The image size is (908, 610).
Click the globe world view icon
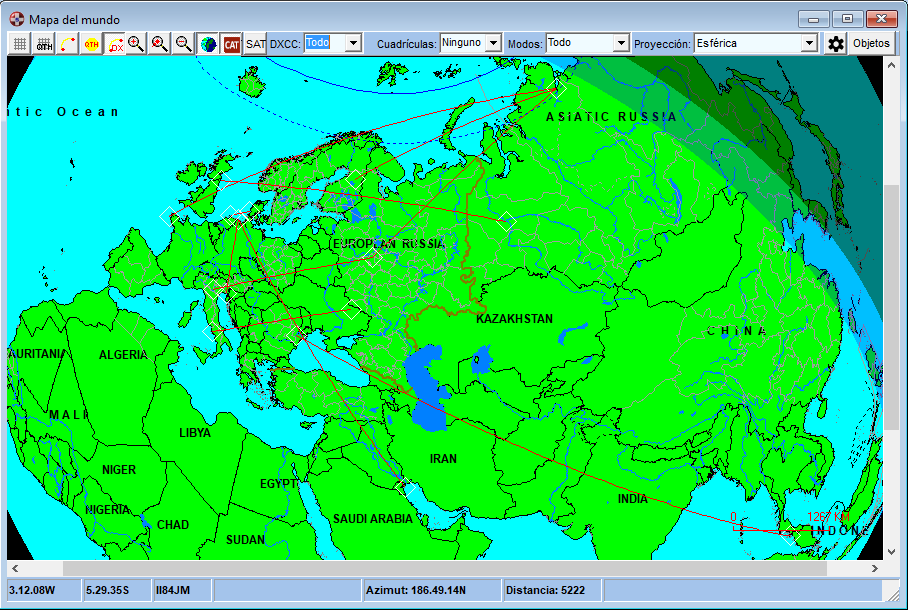pyautogui.click(x=208, y=44)
